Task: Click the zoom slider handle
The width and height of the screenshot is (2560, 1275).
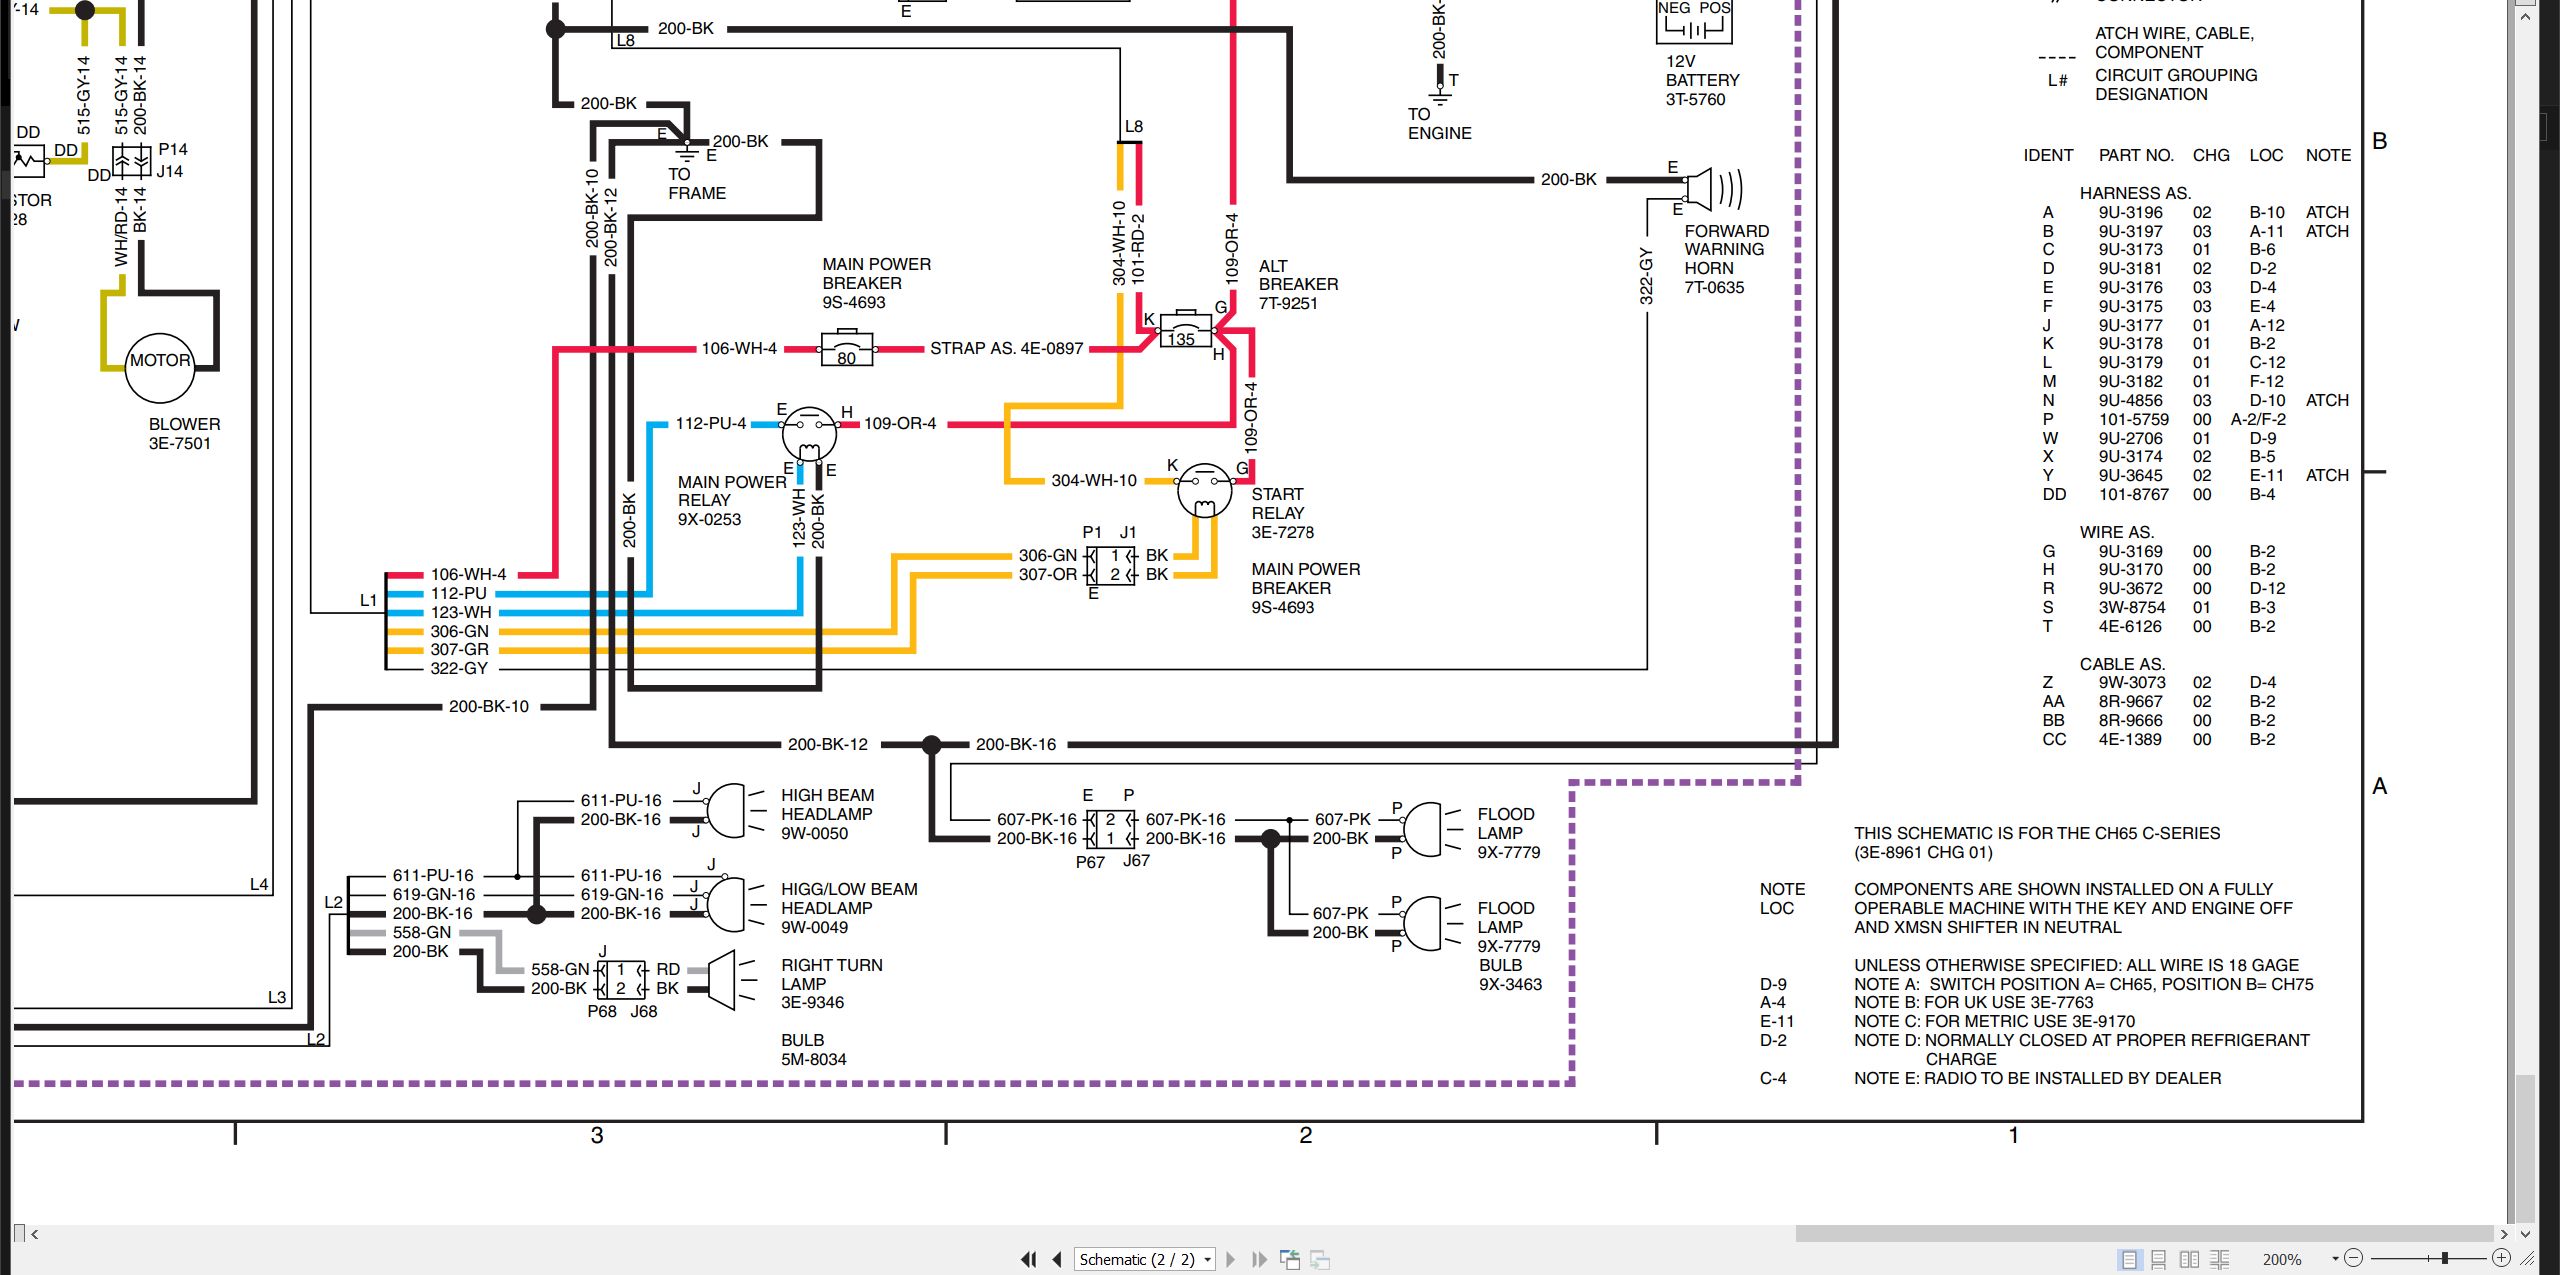Action: coord(2444,1258)
